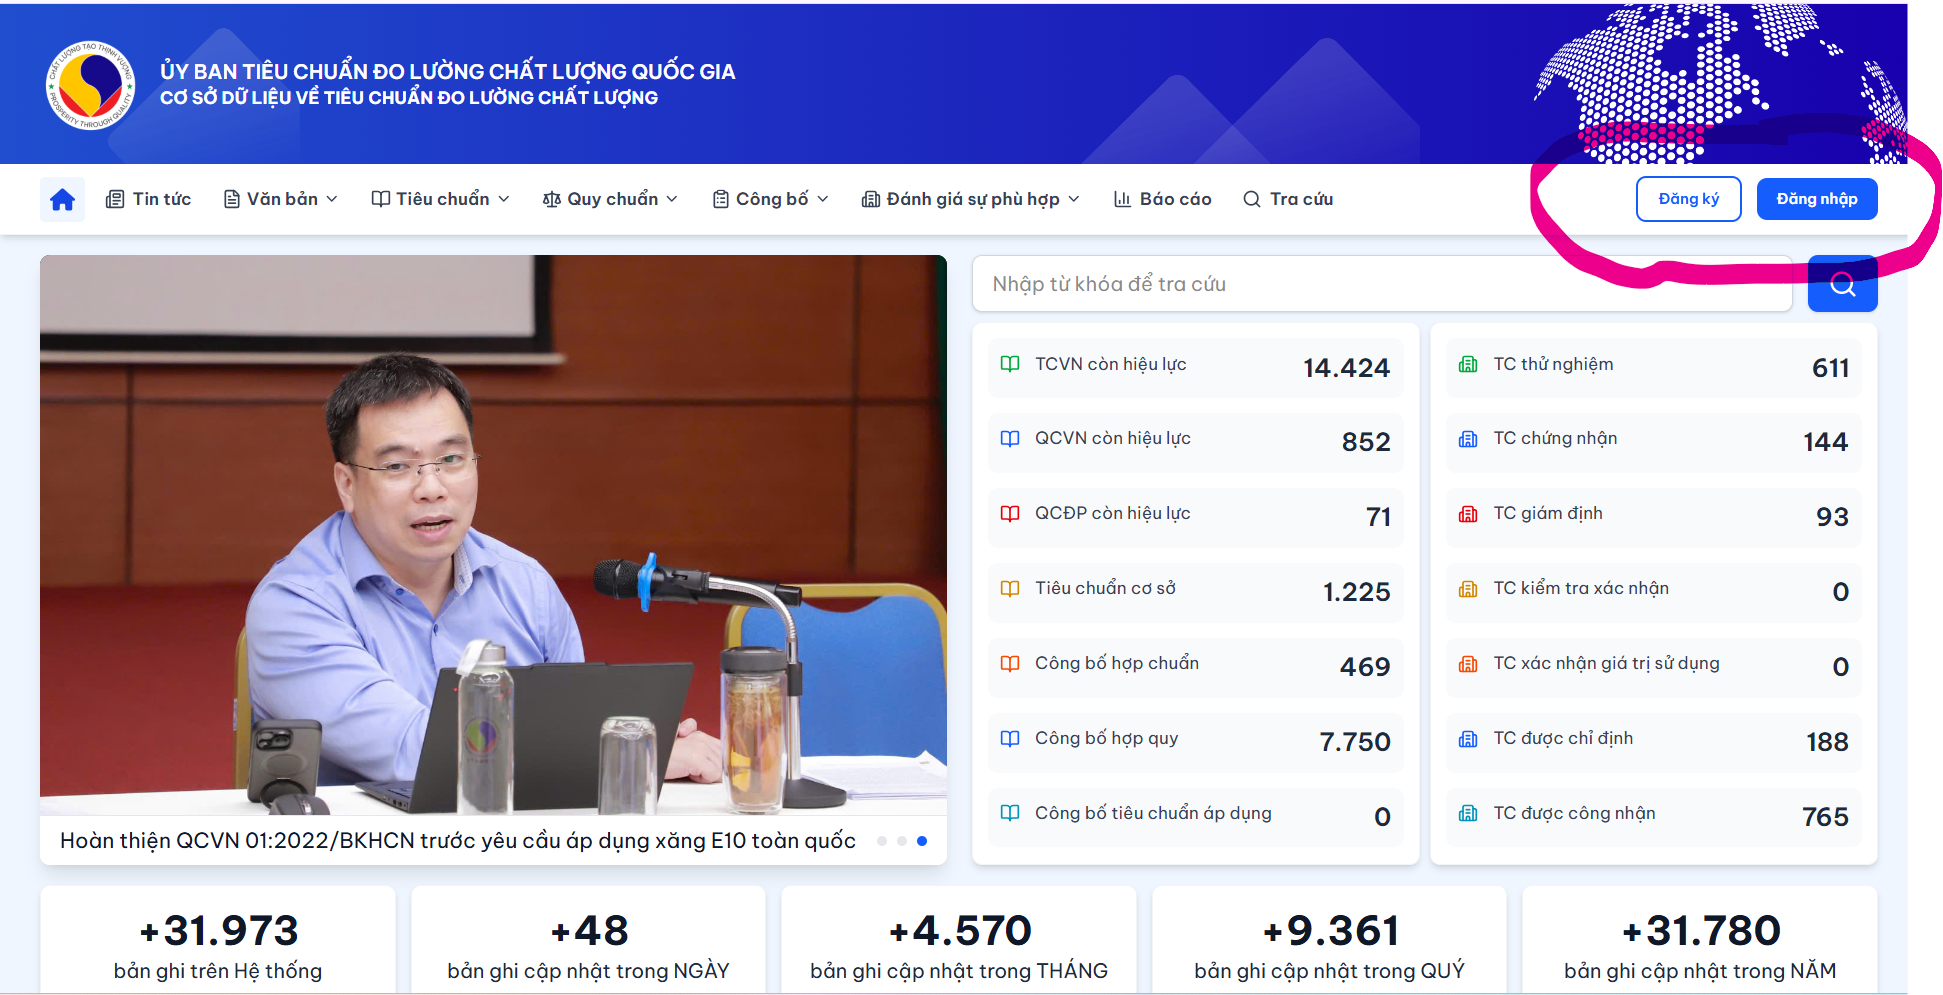Open the Báo cáo menu item

1163,199
